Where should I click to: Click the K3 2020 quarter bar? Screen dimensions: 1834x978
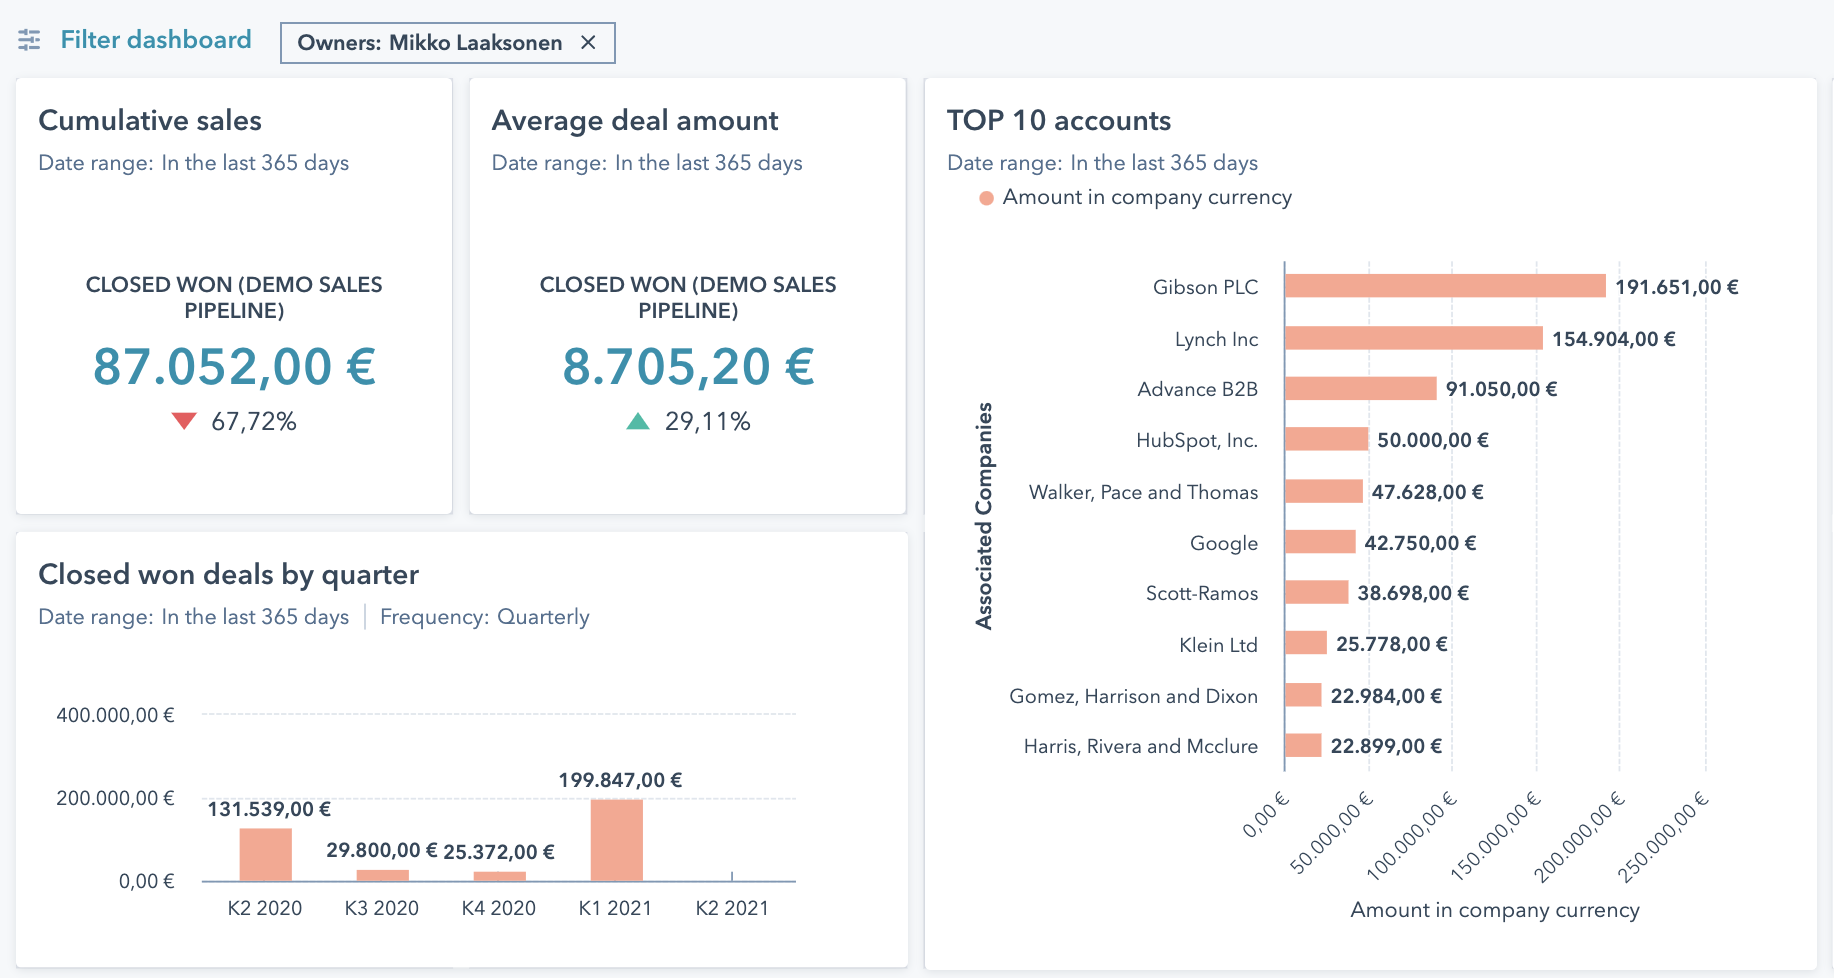[x=382, y=875]
